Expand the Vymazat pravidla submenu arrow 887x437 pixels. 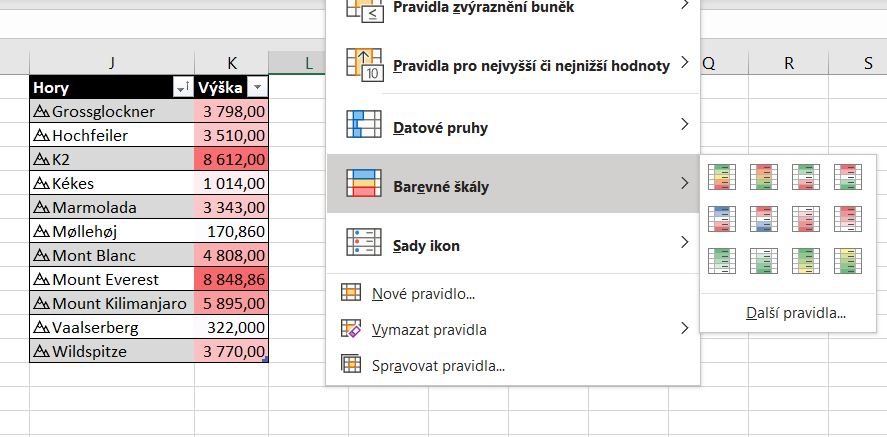point(684,328)
